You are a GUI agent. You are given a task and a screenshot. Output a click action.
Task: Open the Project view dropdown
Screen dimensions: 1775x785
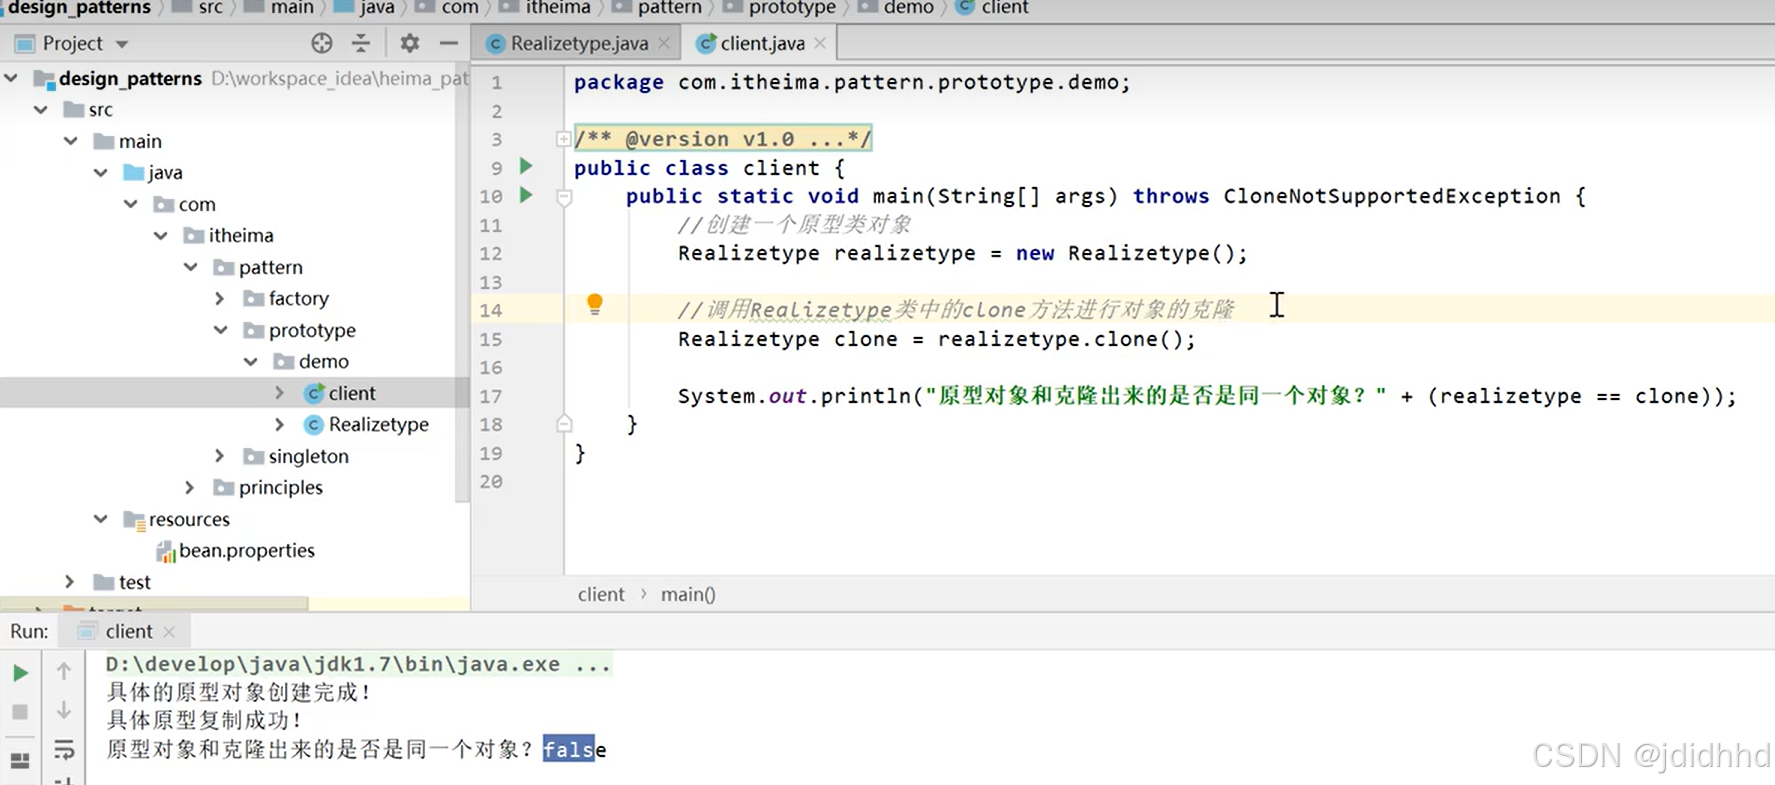[x=122, y=44]
